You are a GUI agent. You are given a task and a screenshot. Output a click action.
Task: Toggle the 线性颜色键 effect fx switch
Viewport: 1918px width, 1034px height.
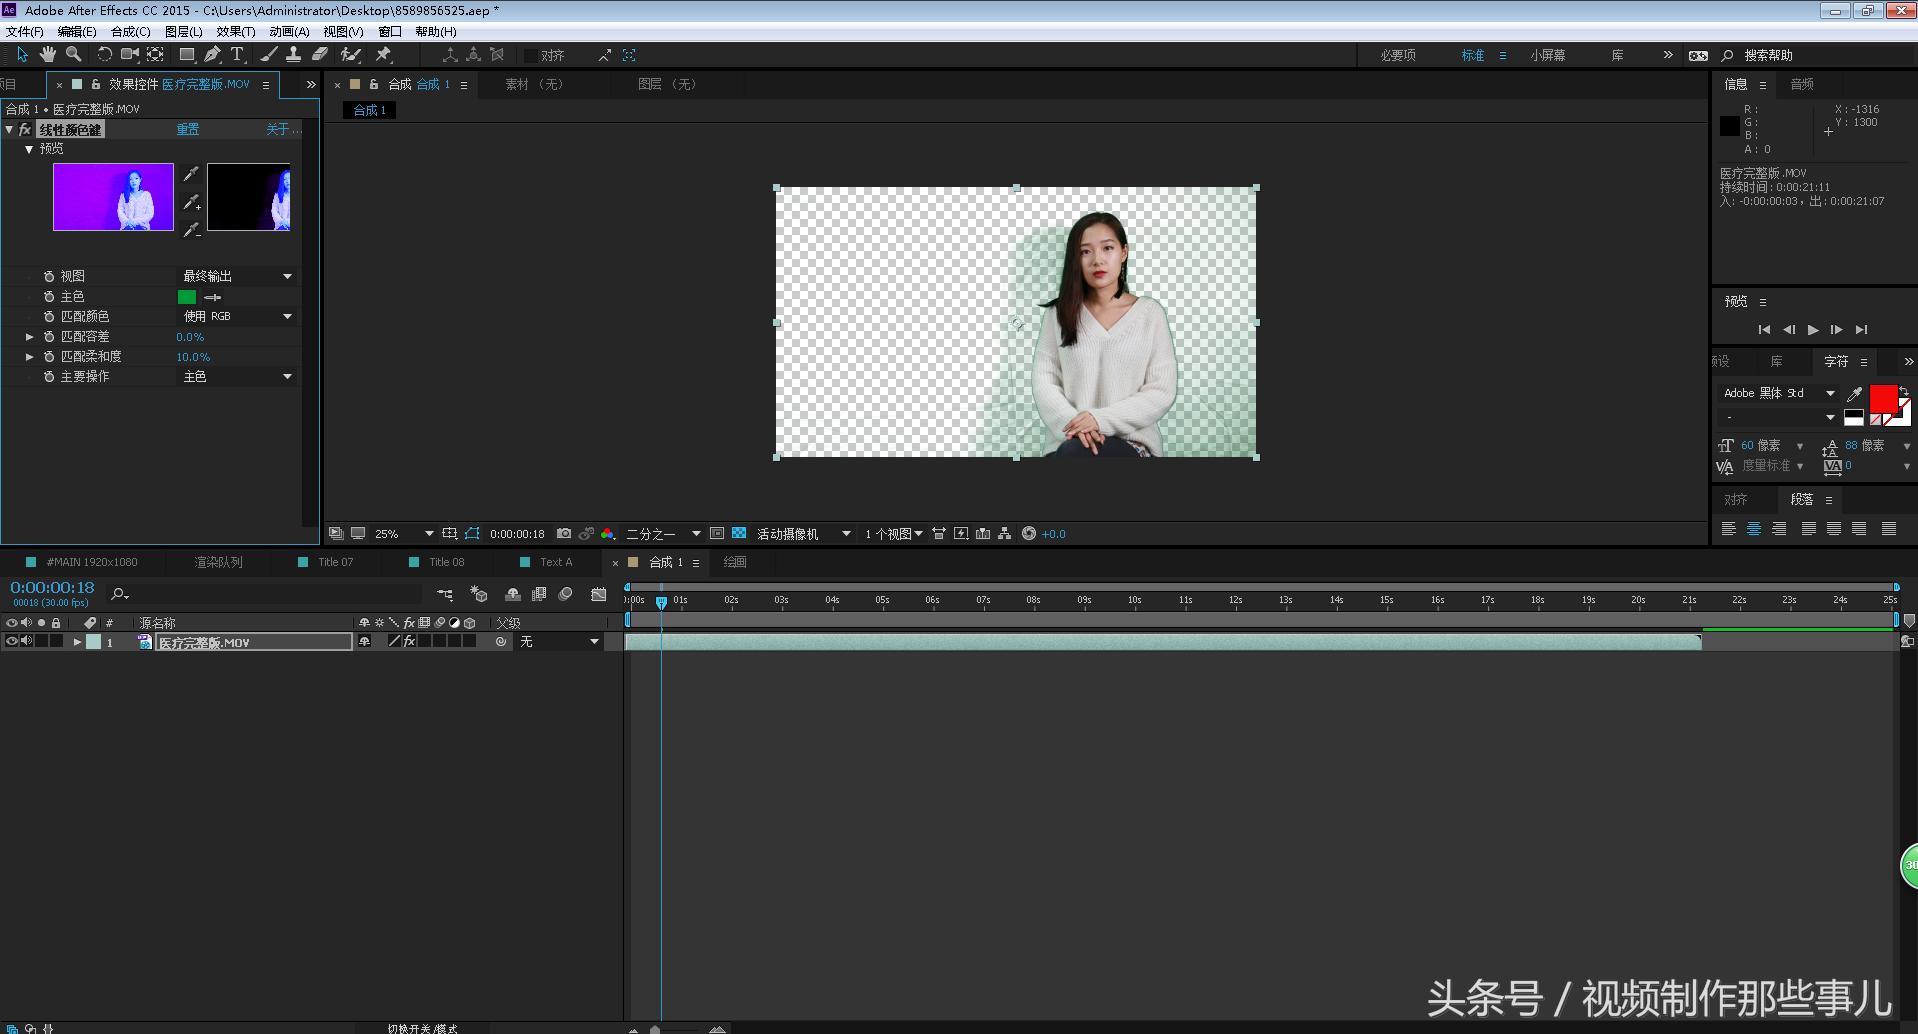tap(25, 130)
